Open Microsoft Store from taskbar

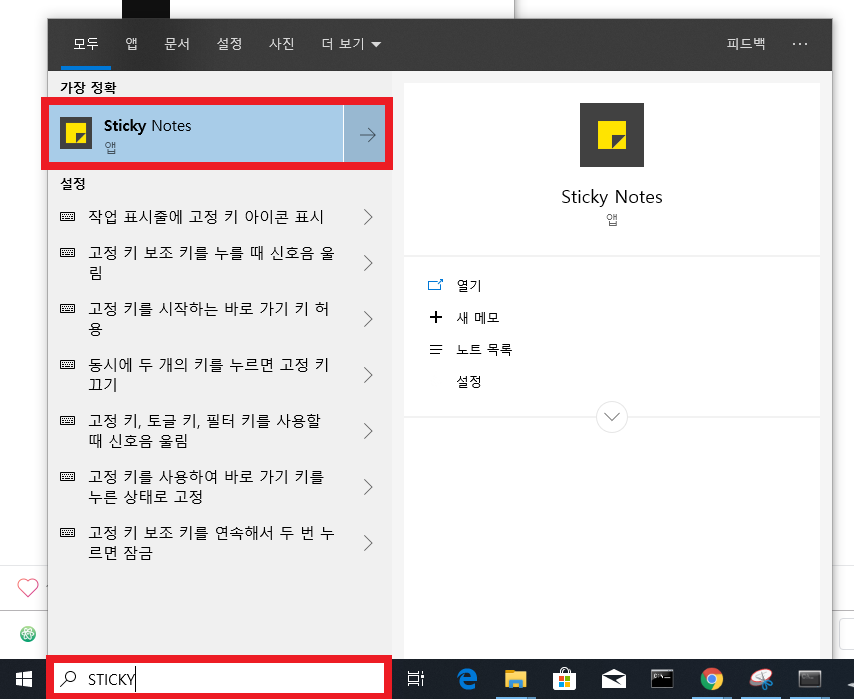(x=564, y=679)
